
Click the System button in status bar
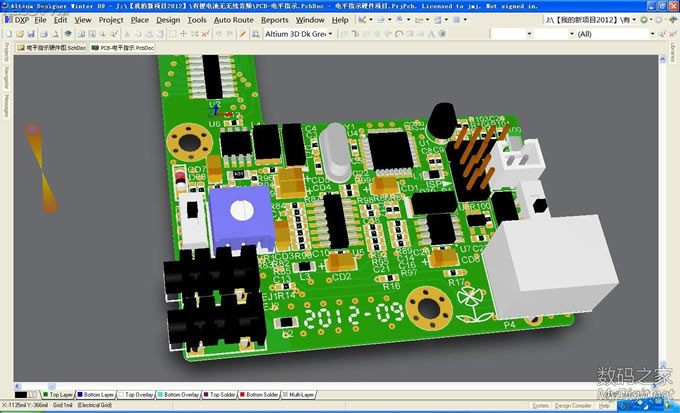click(540, 406)
